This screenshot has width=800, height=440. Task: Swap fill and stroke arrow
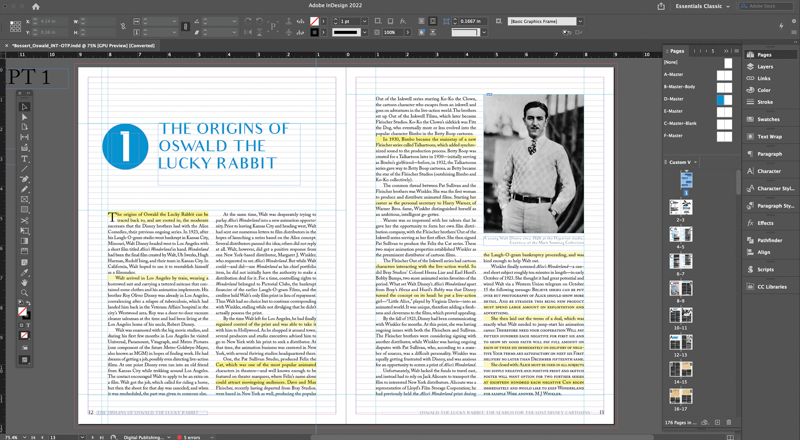pos(29,303)
